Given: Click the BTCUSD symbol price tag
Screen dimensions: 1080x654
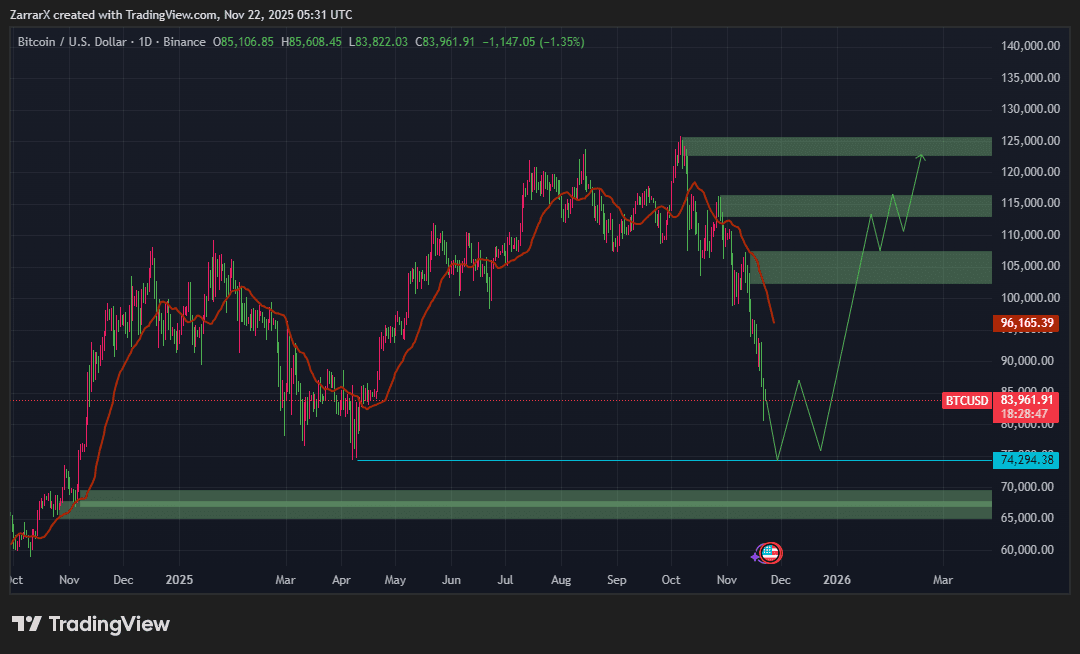Looking at the screenshot, I should tap(966, 401).
